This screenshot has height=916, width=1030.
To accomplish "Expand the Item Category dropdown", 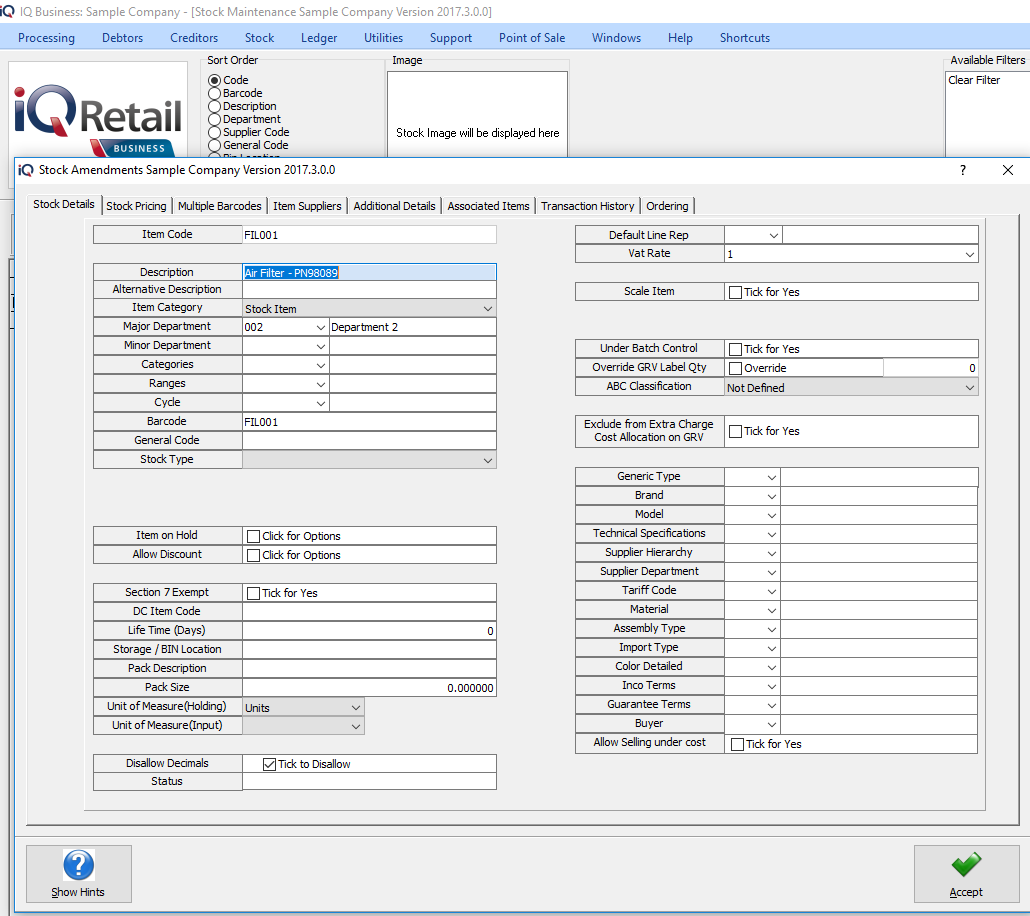I will coord(487,309).
